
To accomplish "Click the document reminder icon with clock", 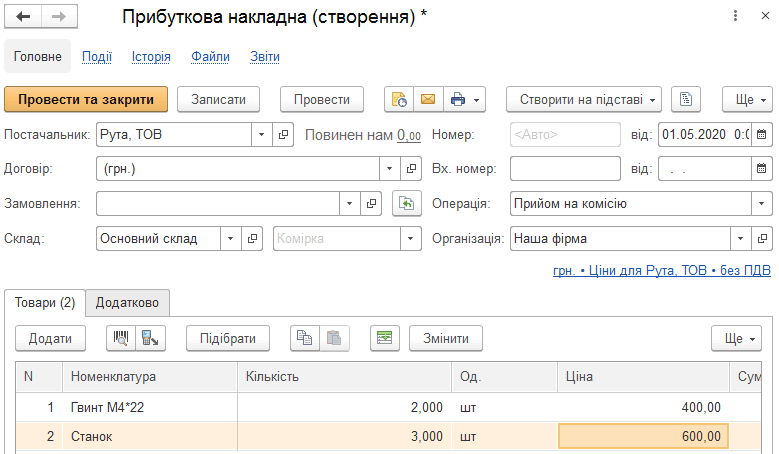I will 399,99.
